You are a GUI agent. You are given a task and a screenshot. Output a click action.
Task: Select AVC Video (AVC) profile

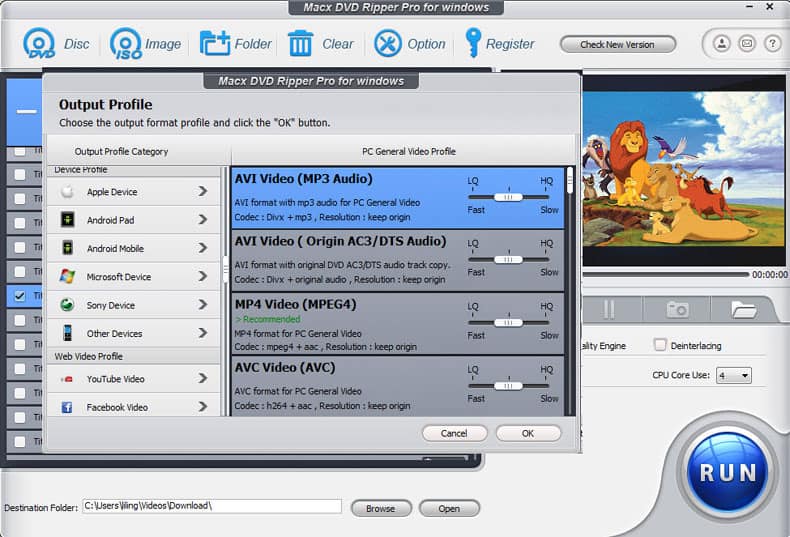click(398, 386)
